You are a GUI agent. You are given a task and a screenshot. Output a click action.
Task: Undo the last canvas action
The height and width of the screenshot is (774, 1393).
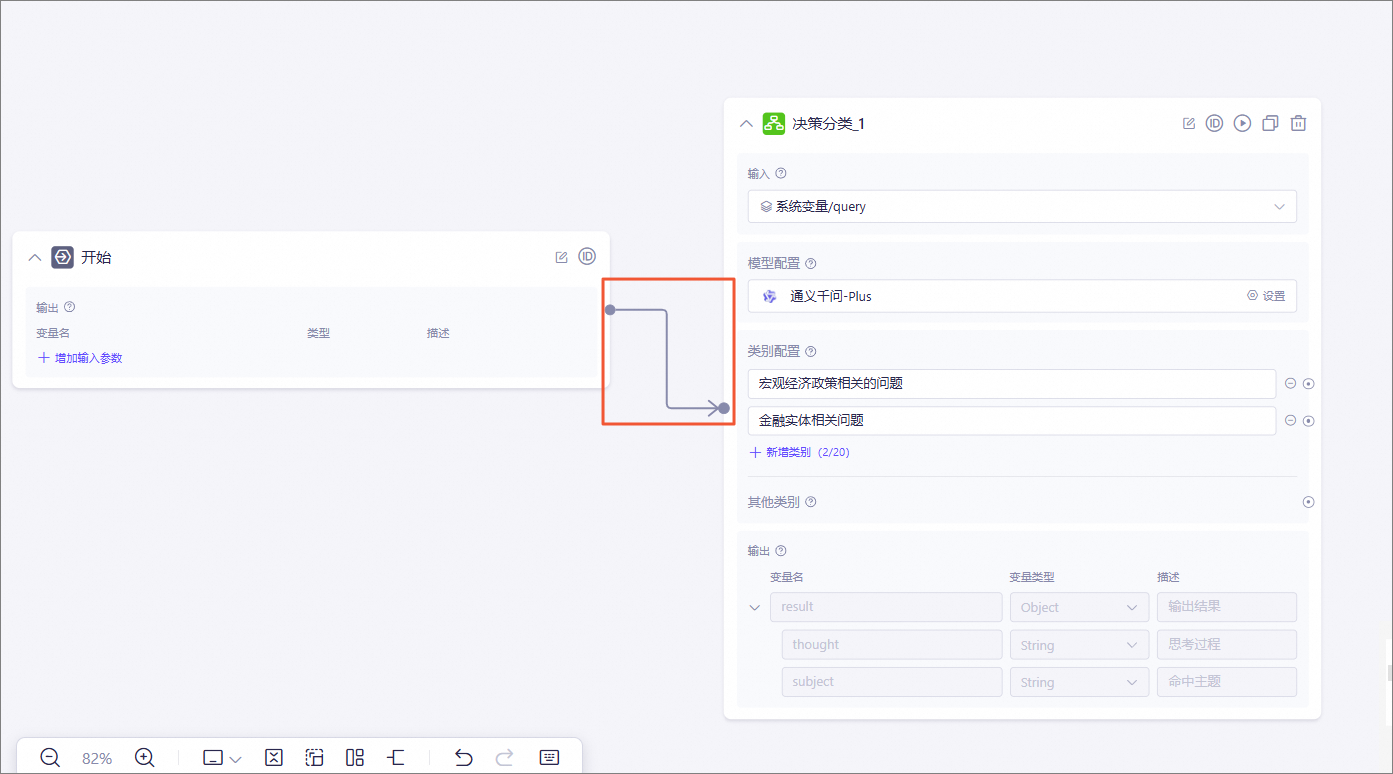[x=463, y=758]
